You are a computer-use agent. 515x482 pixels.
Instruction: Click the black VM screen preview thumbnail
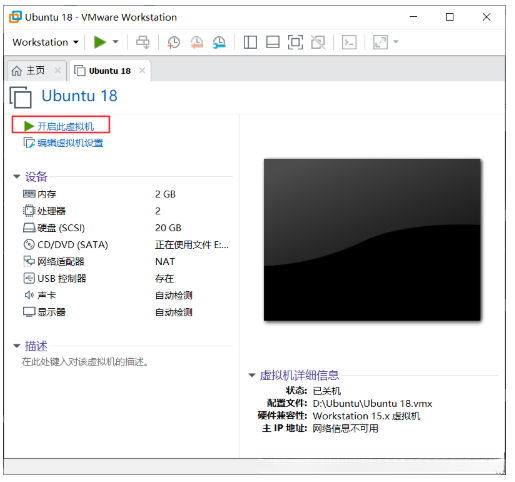[x=372, y=240]
